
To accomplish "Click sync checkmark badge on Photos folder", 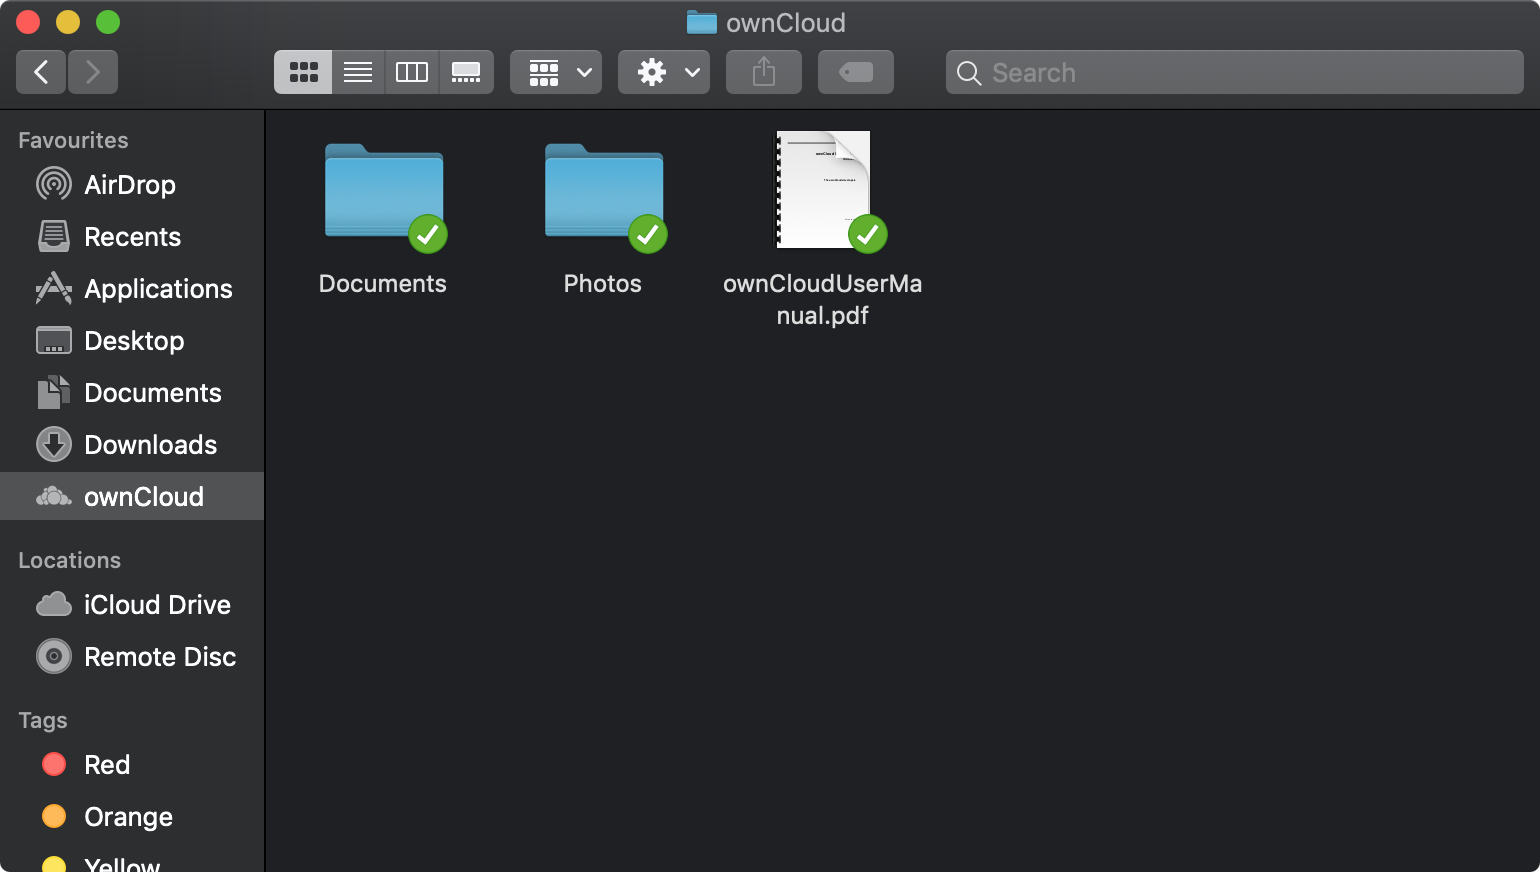I will pos(648,234).
